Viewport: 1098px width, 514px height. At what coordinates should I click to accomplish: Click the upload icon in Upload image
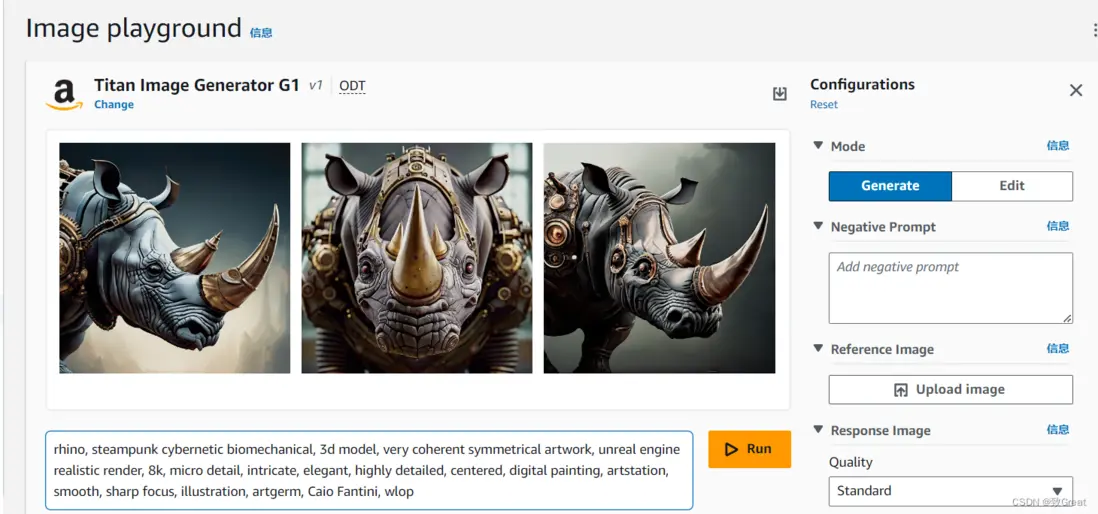click(x=900, y=390)
